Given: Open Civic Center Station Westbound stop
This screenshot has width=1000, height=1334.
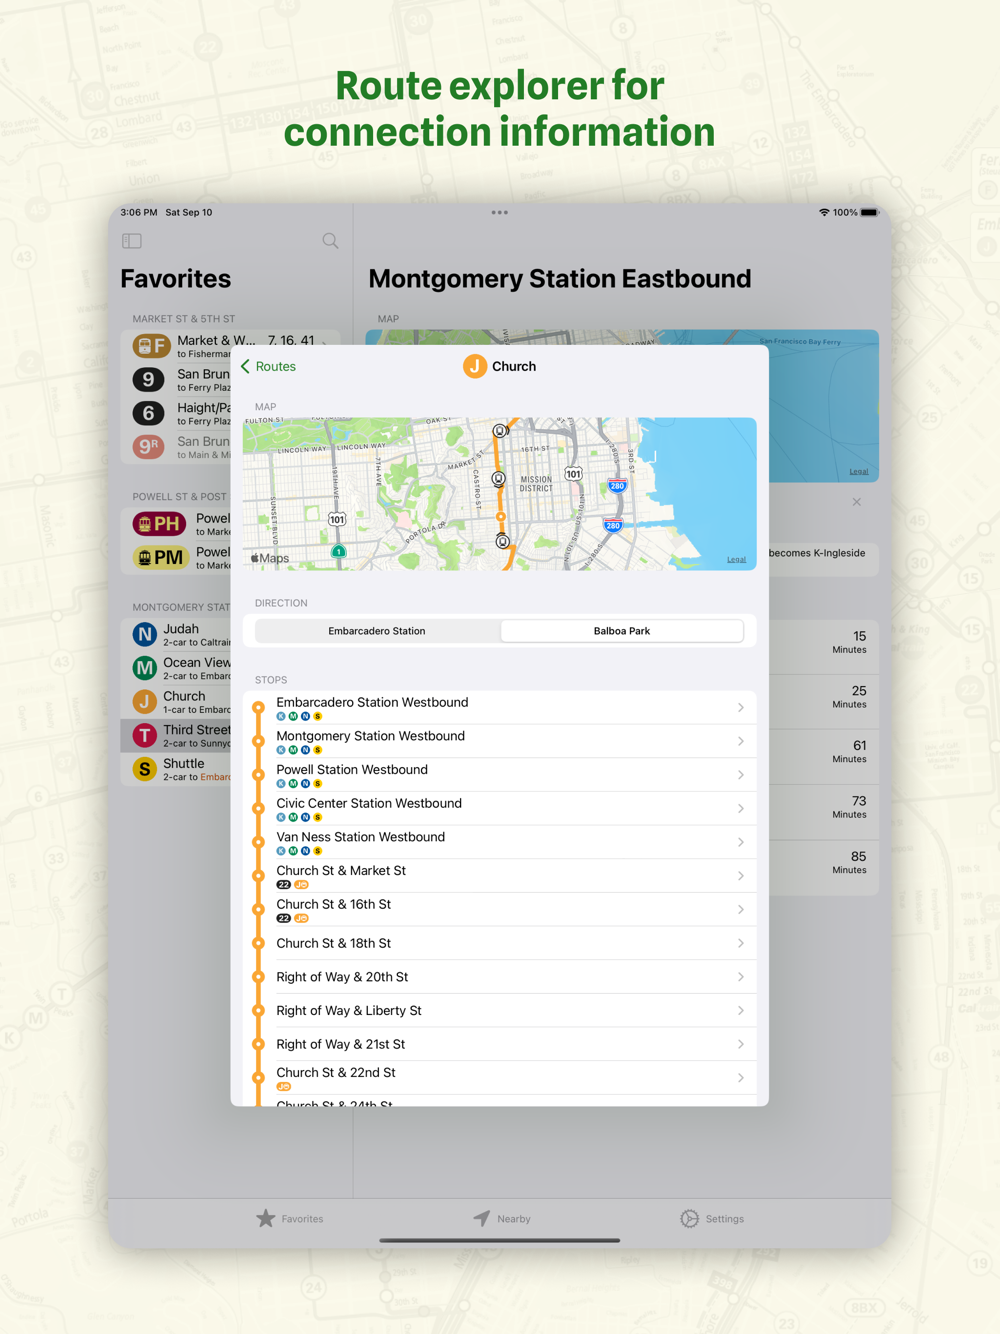Looking at the screenshot, I should tap(500, 808).
